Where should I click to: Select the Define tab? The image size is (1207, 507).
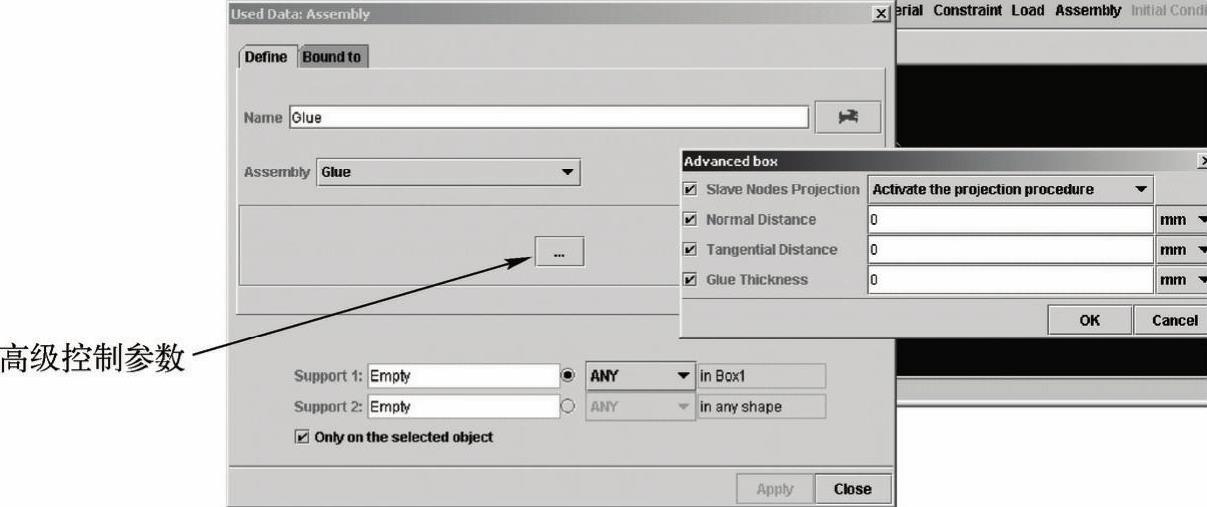[x=266, y=58]
